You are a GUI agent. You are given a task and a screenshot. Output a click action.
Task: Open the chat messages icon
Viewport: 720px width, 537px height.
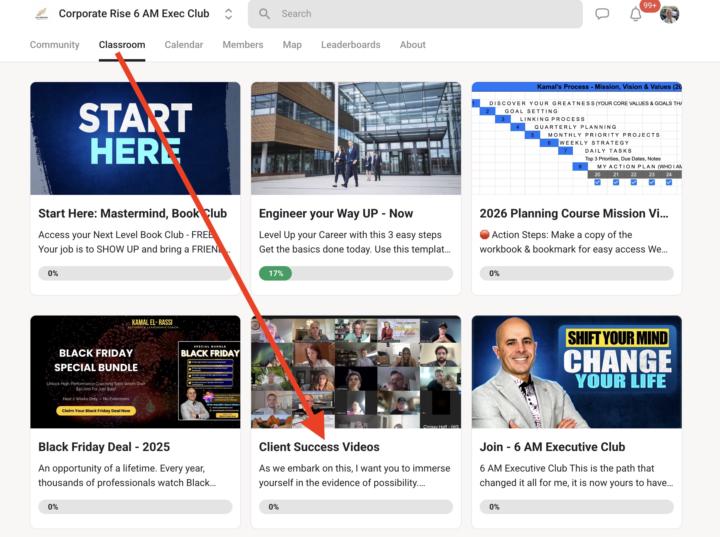[x=602, y=14]
